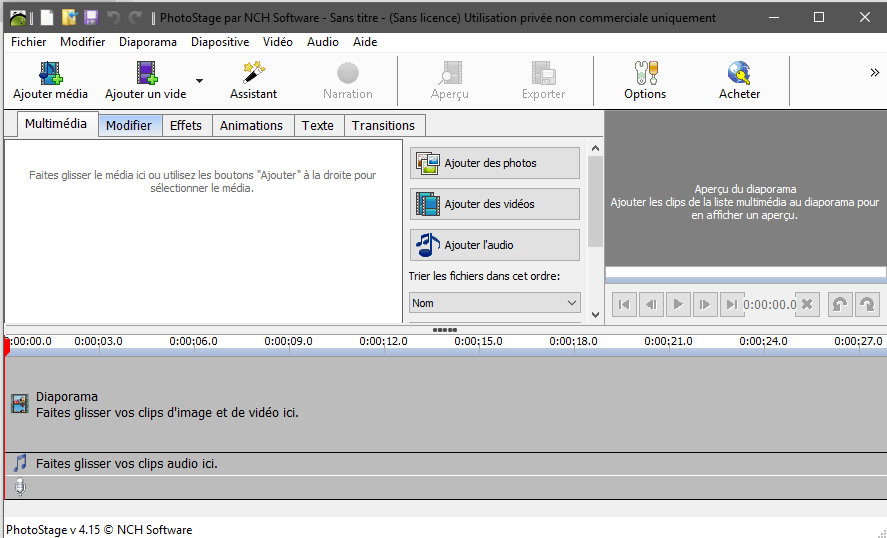Image resolution: width=887 pixels, height=538 pixels.
Task: Switch to the Effets tab
Action: (x=186, y=126)
